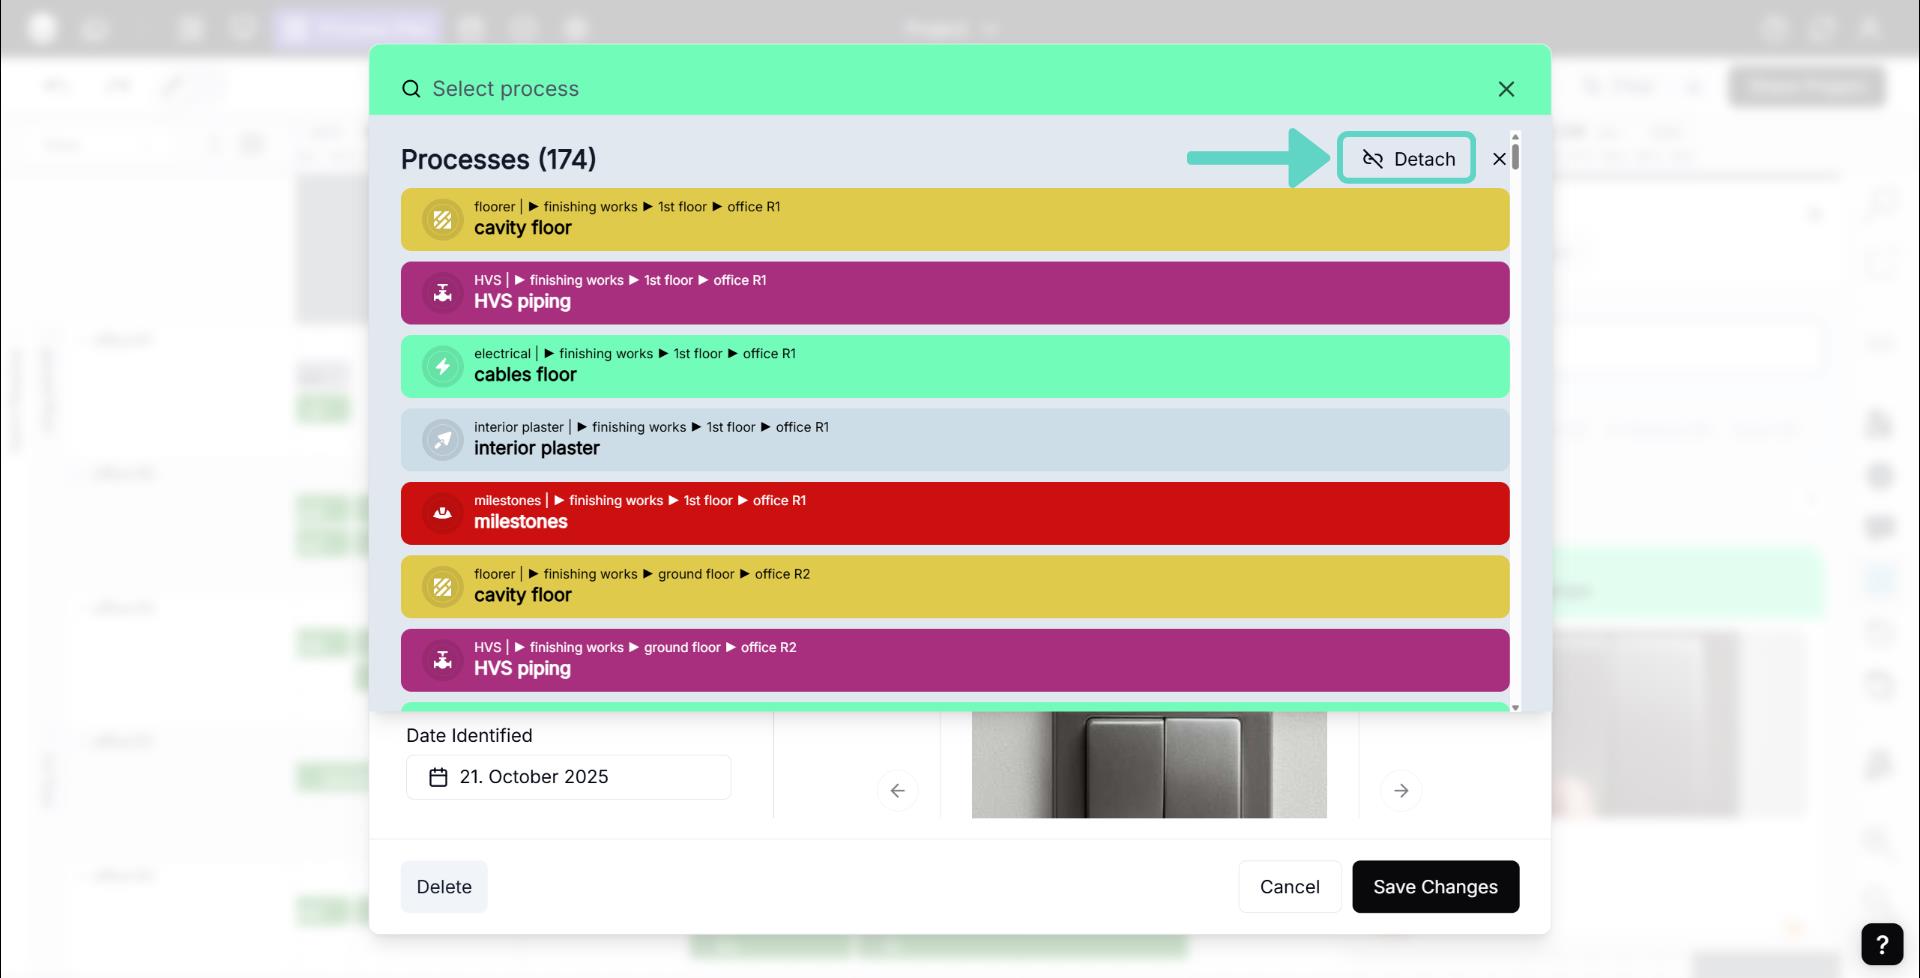This screenshot has height=978, width=1920.
Task: Click the HVS piping icon for office R2
Action: (x=442, y=660)
